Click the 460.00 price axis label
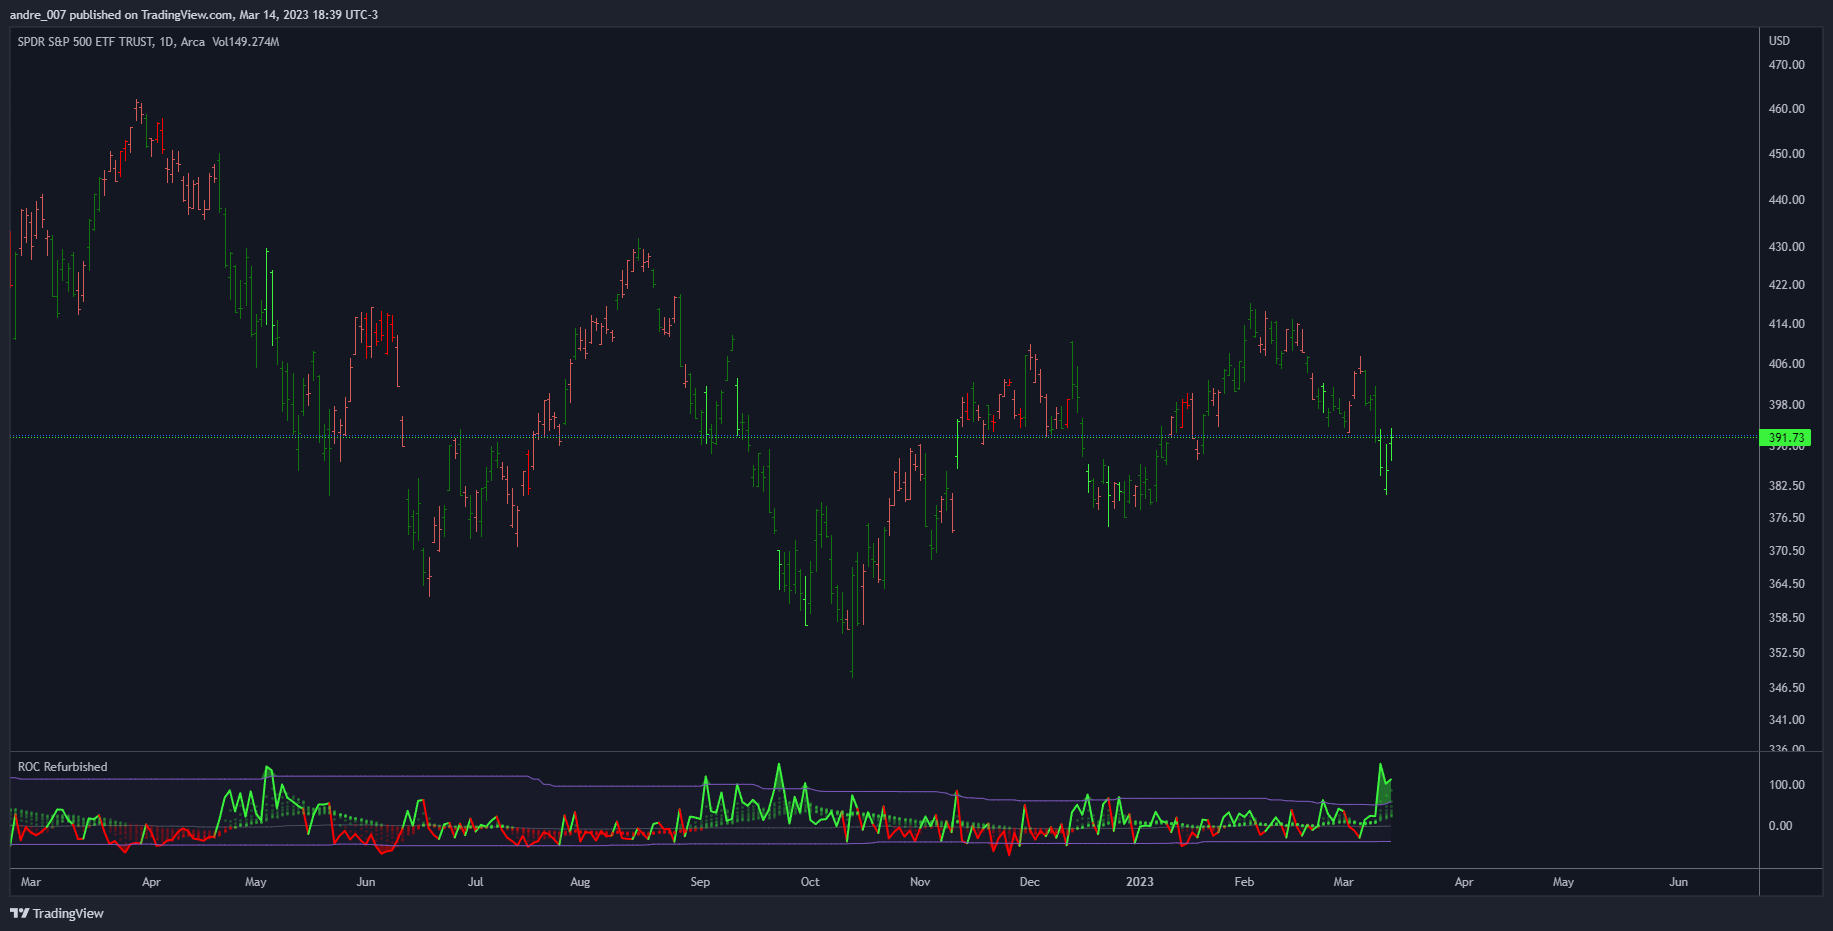The height and width of the screenshot is (931, 1833). click(1786, 109)
